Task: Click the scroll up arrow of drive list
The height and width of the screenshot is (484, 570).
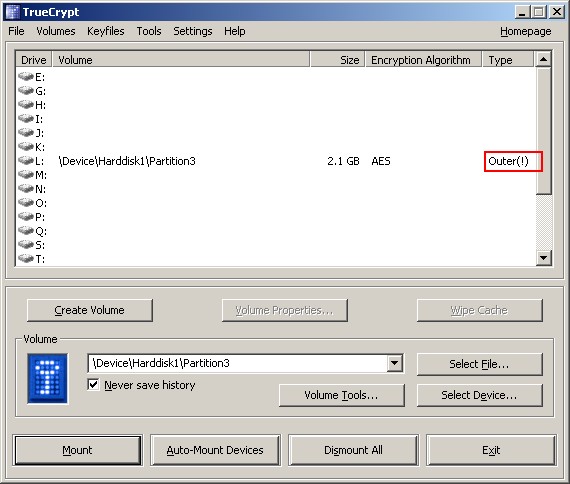Action: [543, 59]
